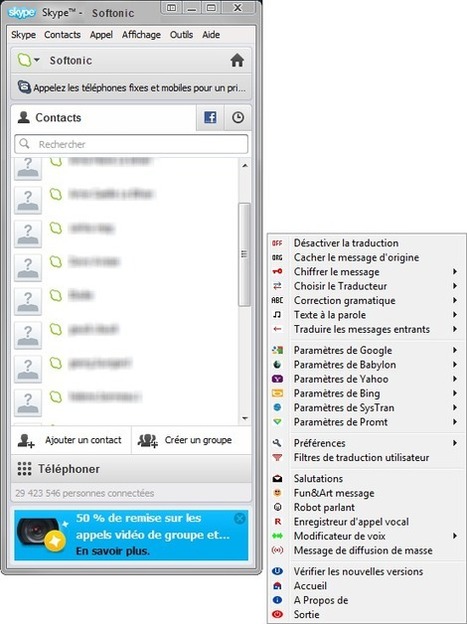Expand the Préférences submenu arrow
467x624 pixels.
click(x=455, y=443)
